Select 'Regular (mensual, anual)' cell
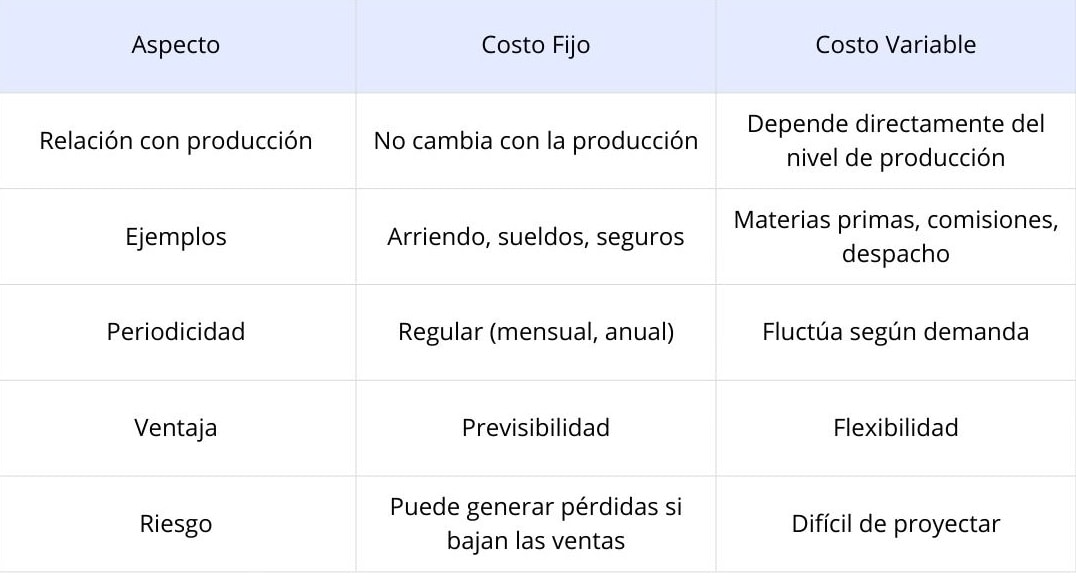This screenshot has width=1076, height=578. click(x=536, y=332)
